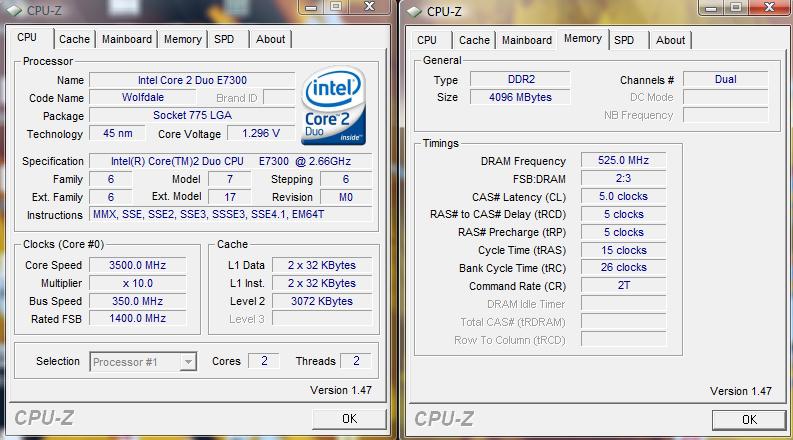
Task: Click CPU-Z title bar icon in right window
Action: coord(414,12)
